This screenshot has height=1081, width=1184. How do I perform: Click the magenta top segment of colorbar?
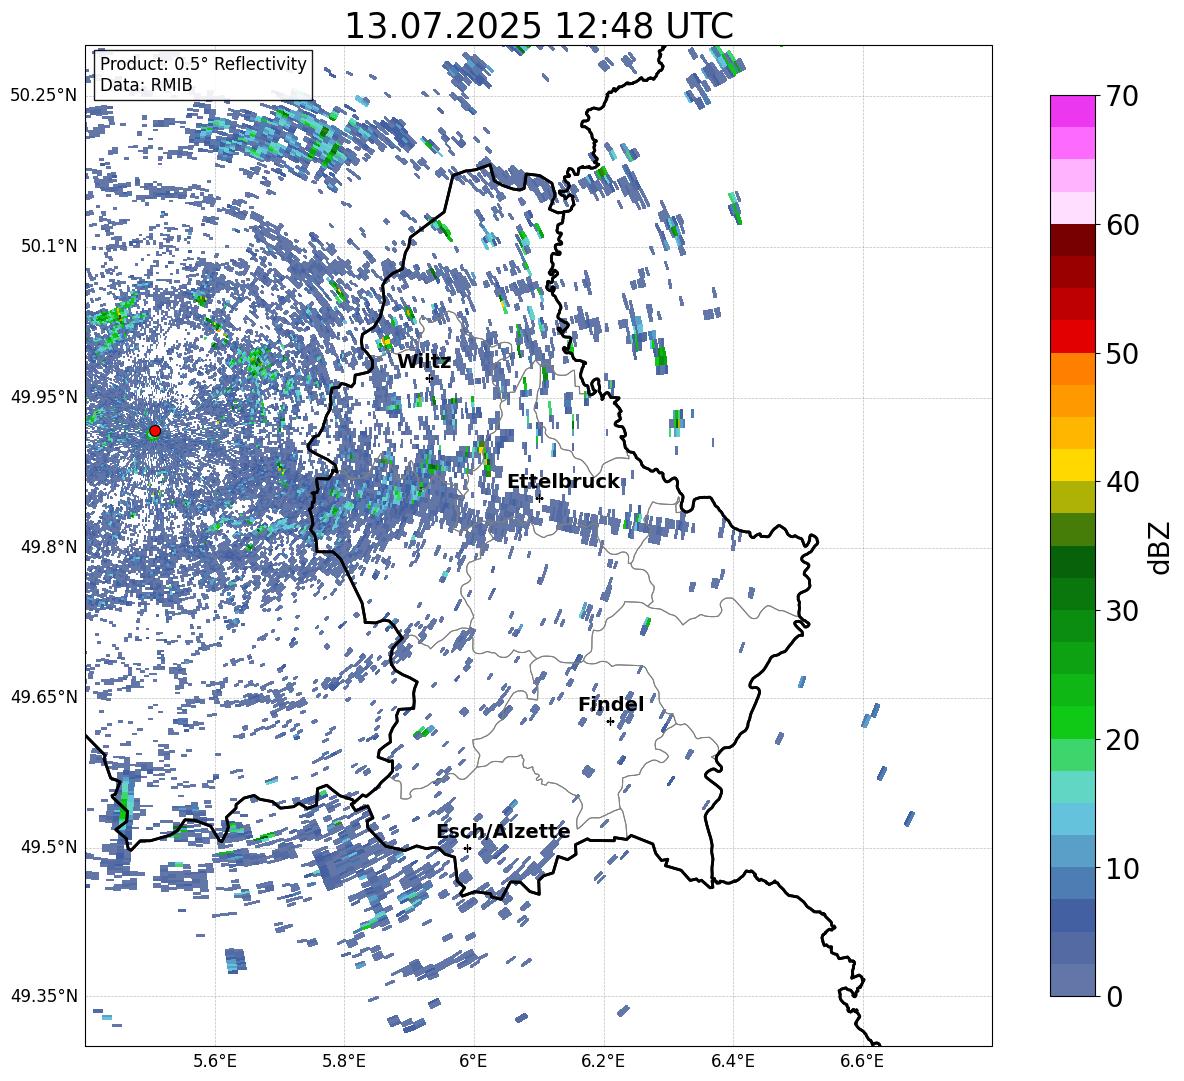1072,111
